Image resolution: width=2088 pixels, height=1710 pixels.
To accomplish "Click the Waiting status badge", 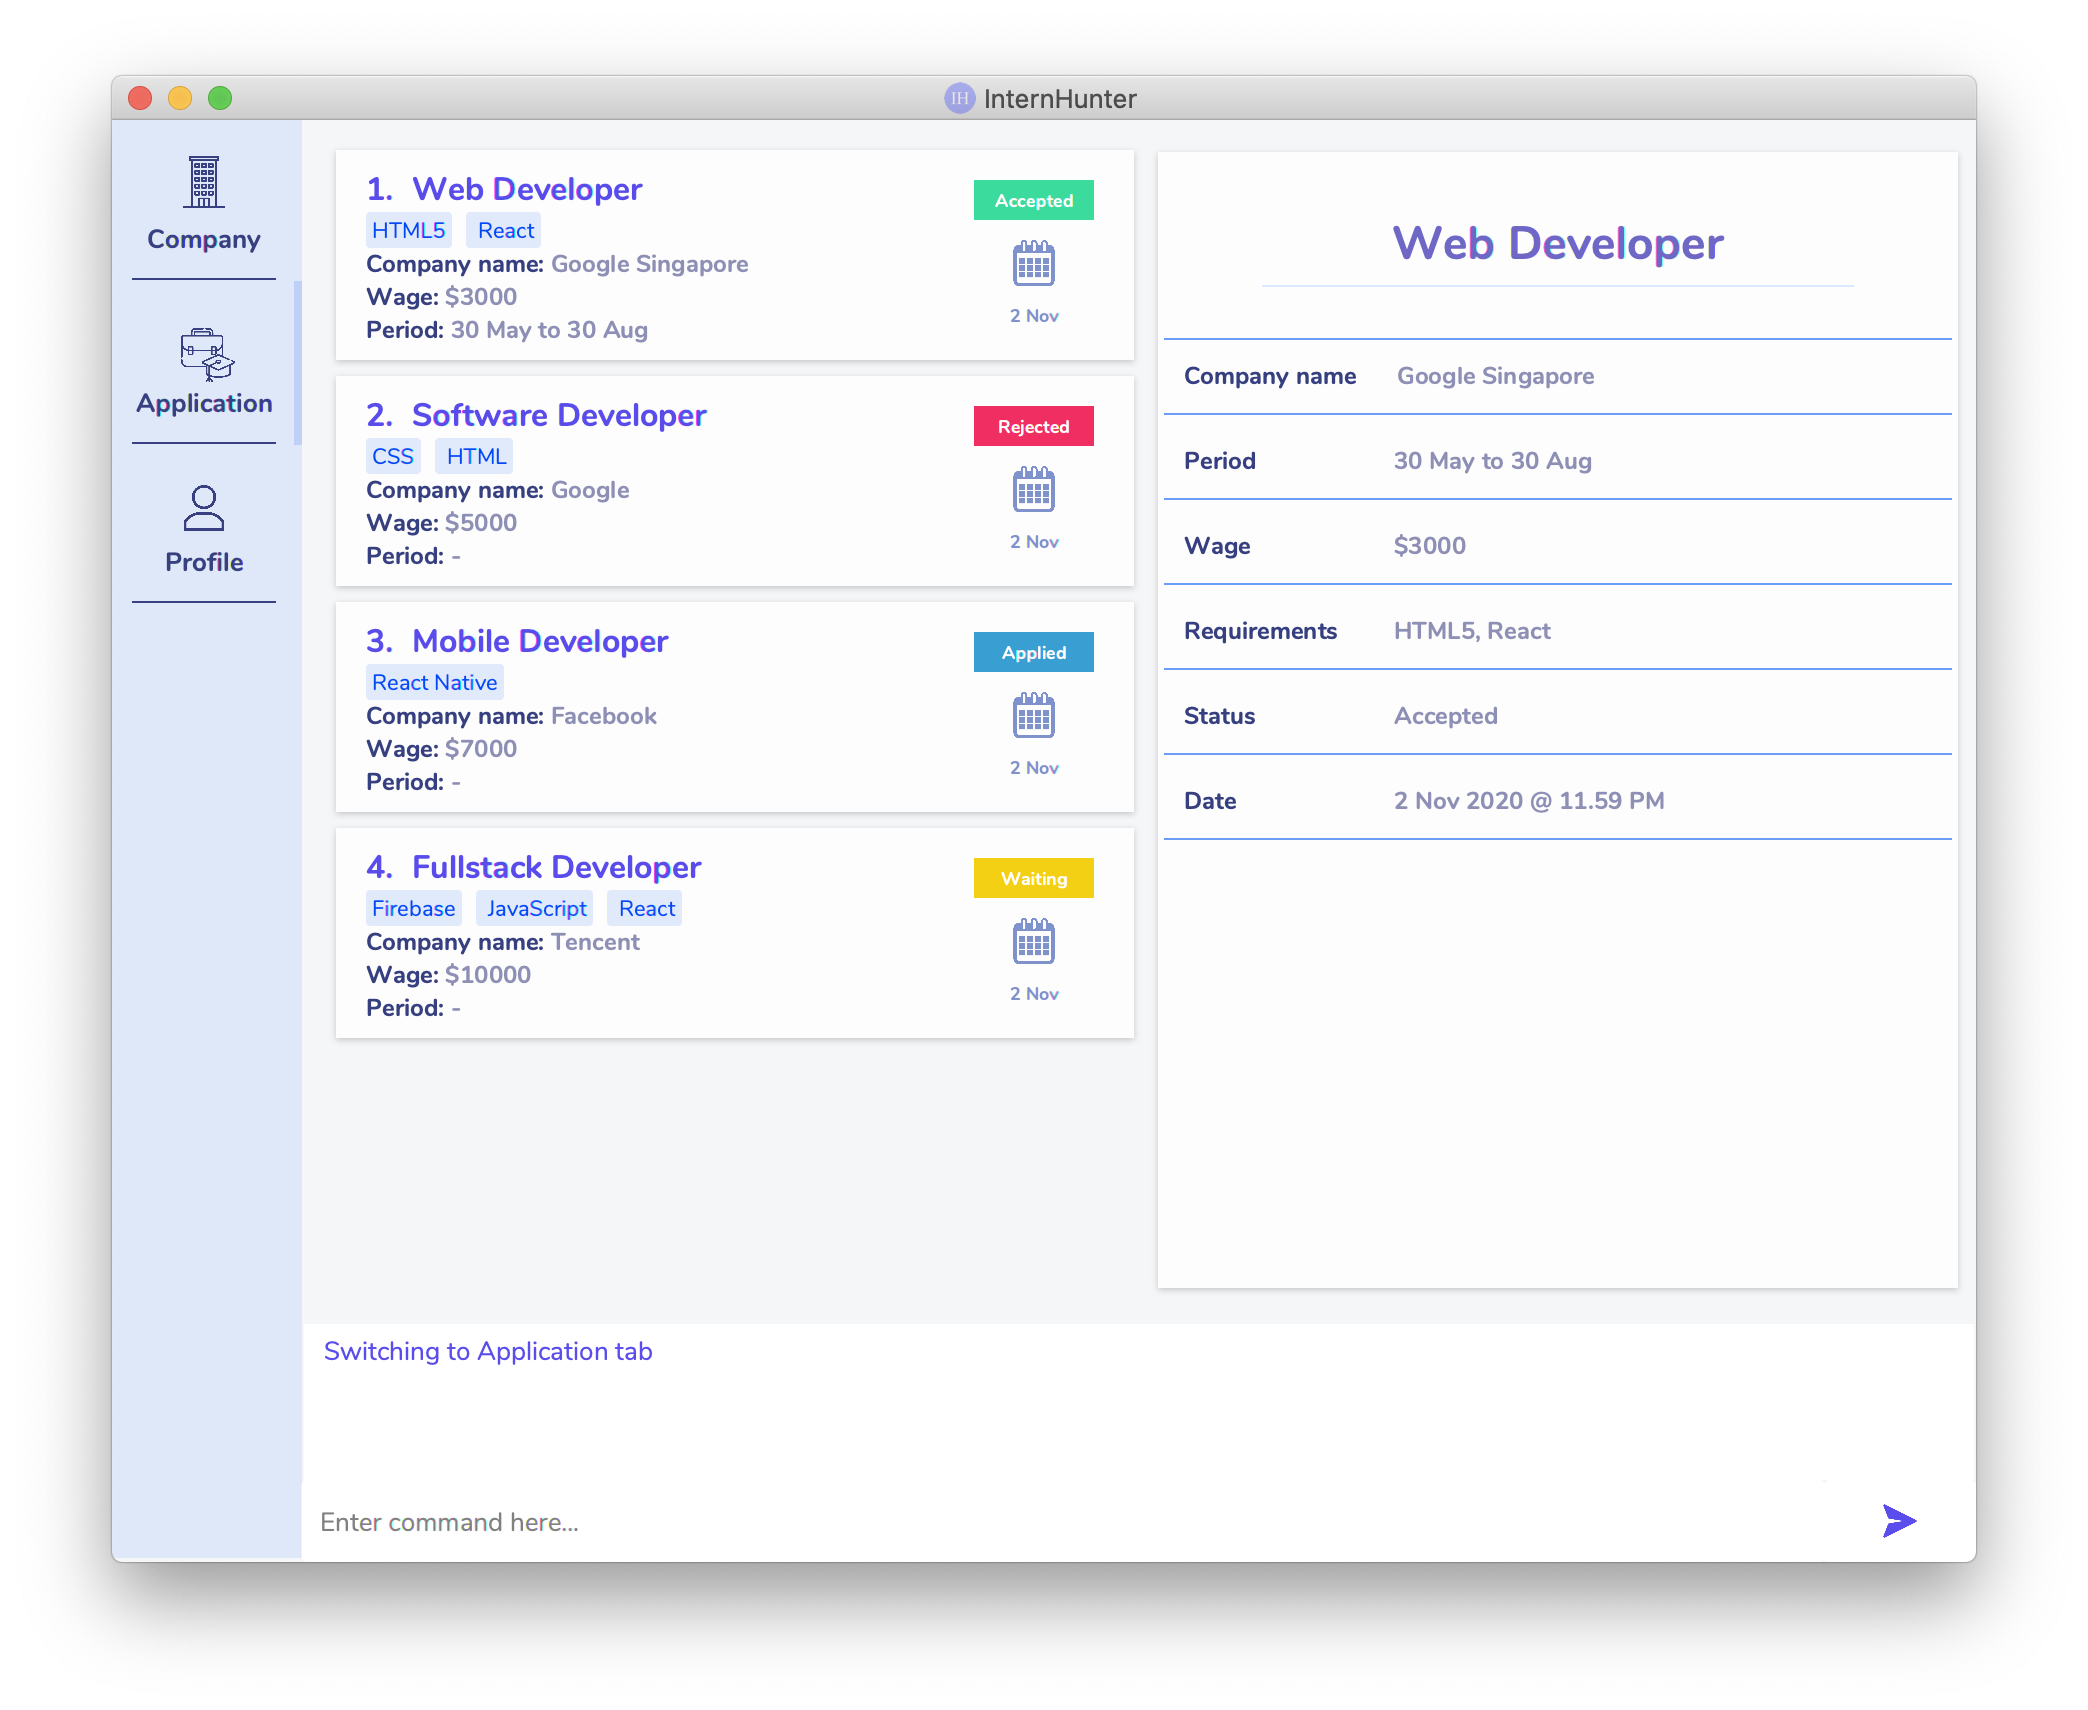I will point(1034,878).
